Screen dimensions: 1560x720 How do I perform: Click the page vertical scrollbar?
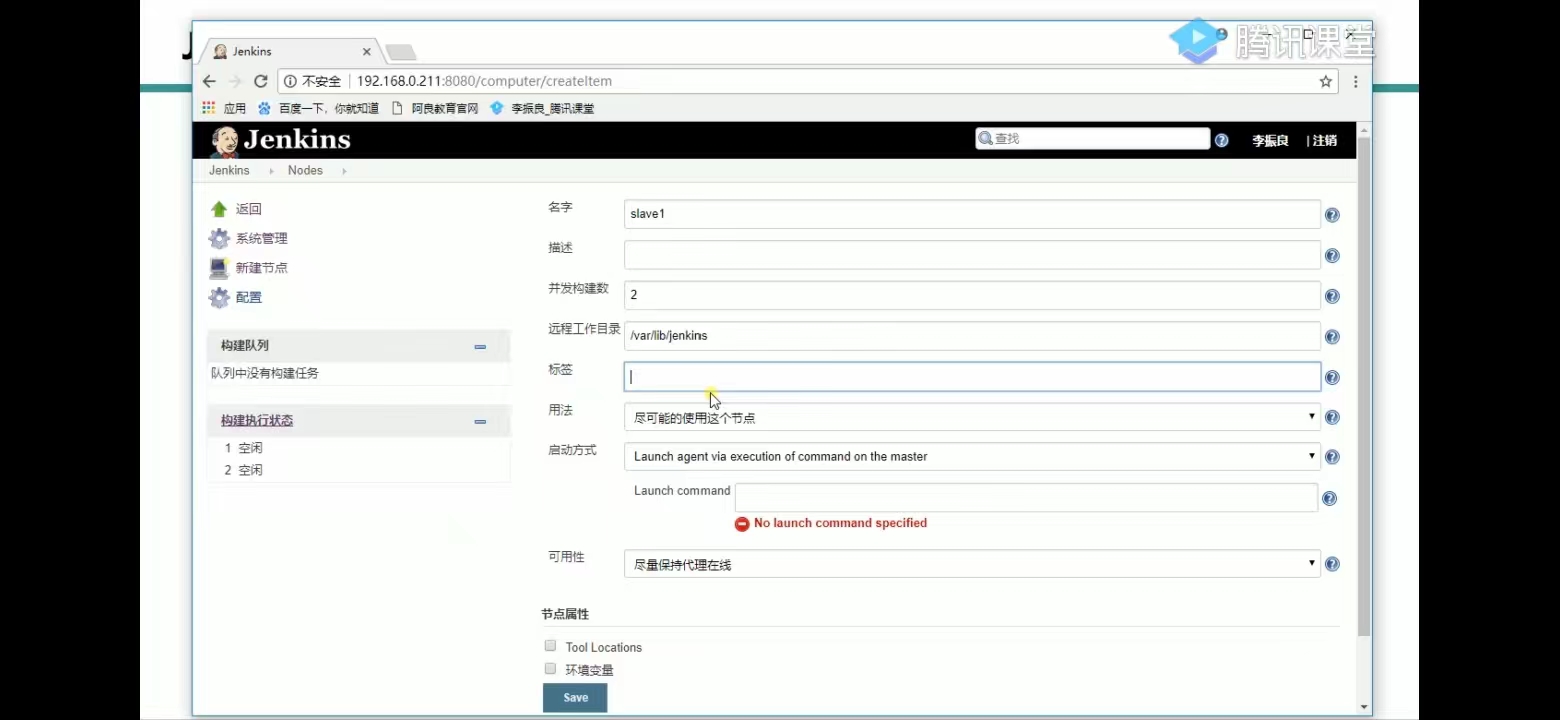[1364, 388]
